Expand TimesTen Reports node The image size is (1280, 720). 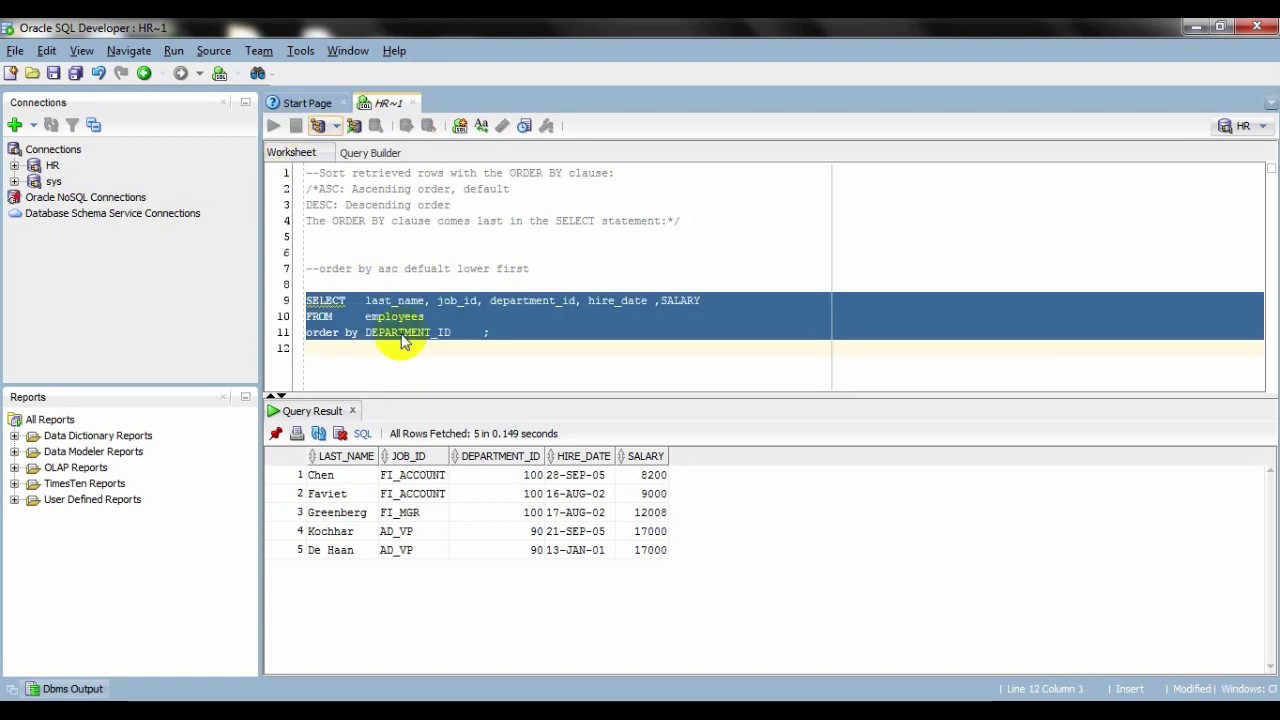(x=14, y=484)
